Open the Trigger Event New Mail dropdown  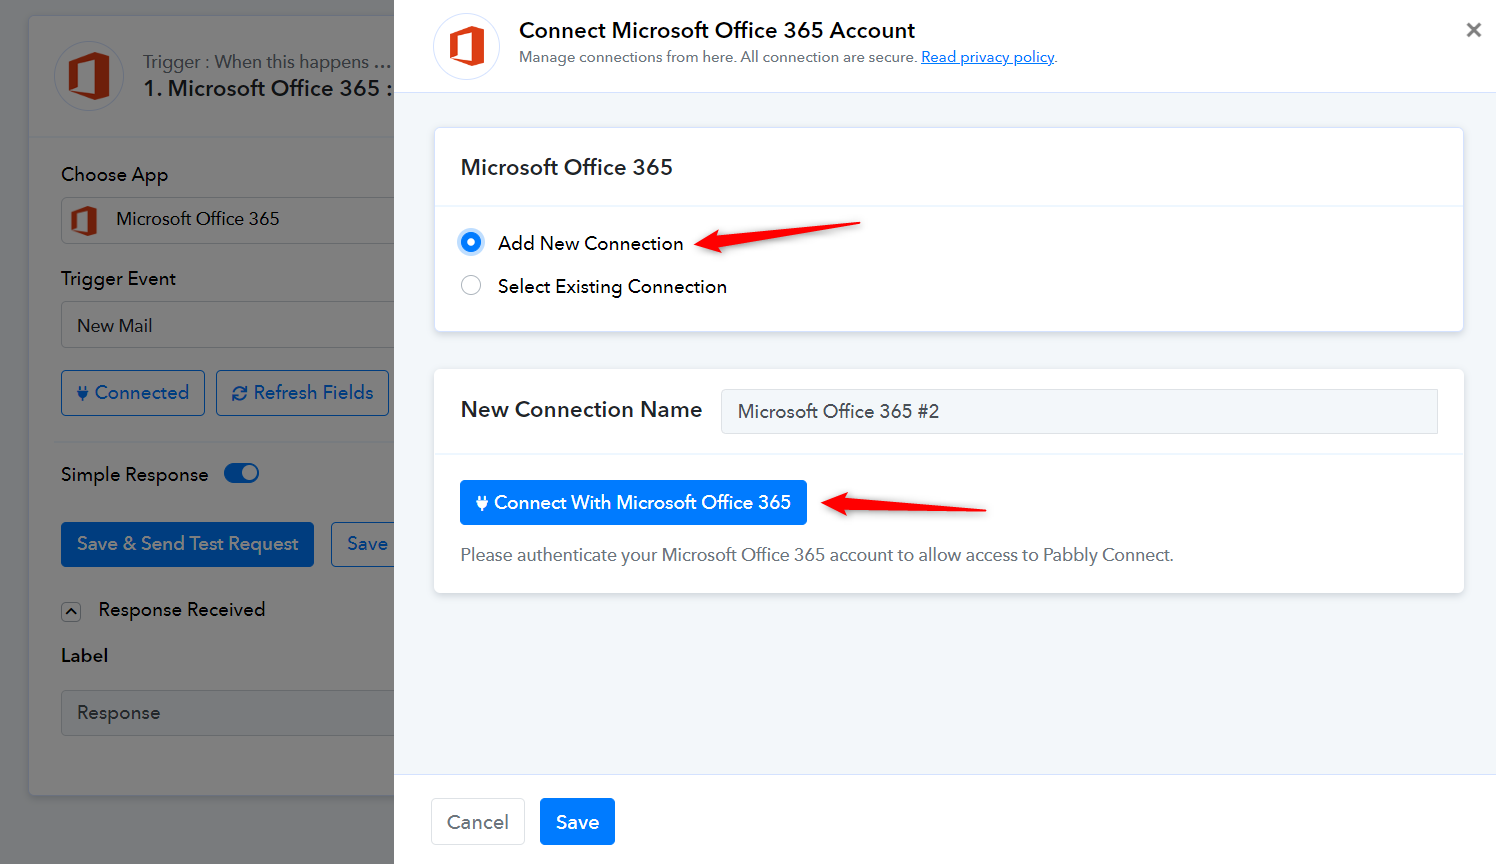point(230,326)
